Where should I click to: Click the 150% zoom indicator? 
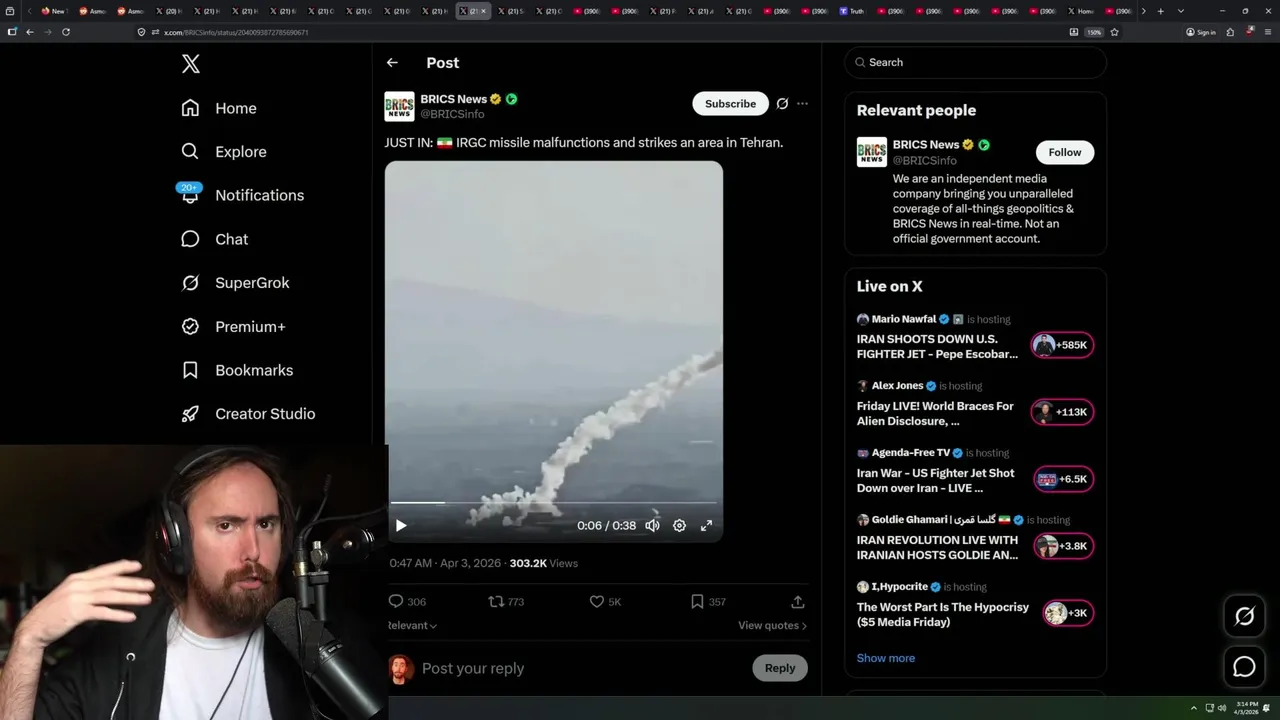coord(1094,32)
